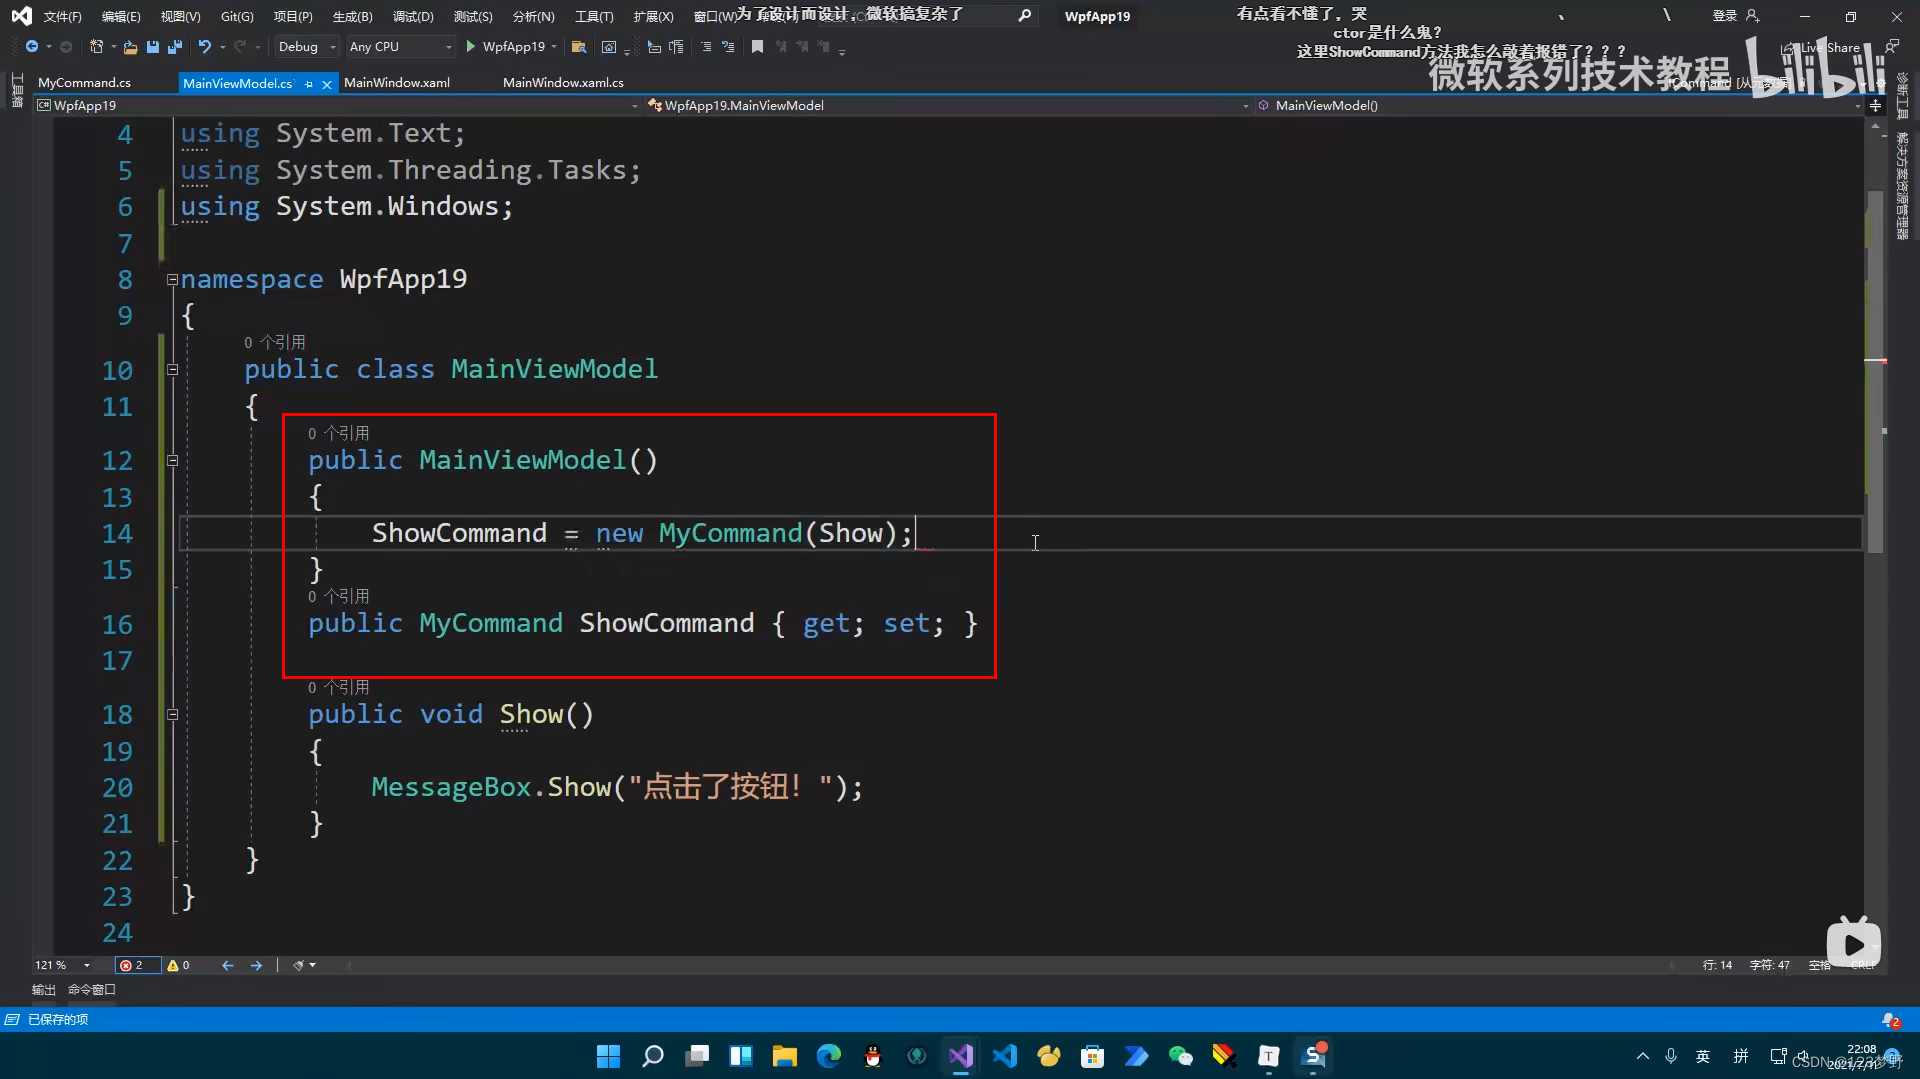1920x1079 pixels.
Task: Open the 文件(F) menu
Action: coord(62,16)
